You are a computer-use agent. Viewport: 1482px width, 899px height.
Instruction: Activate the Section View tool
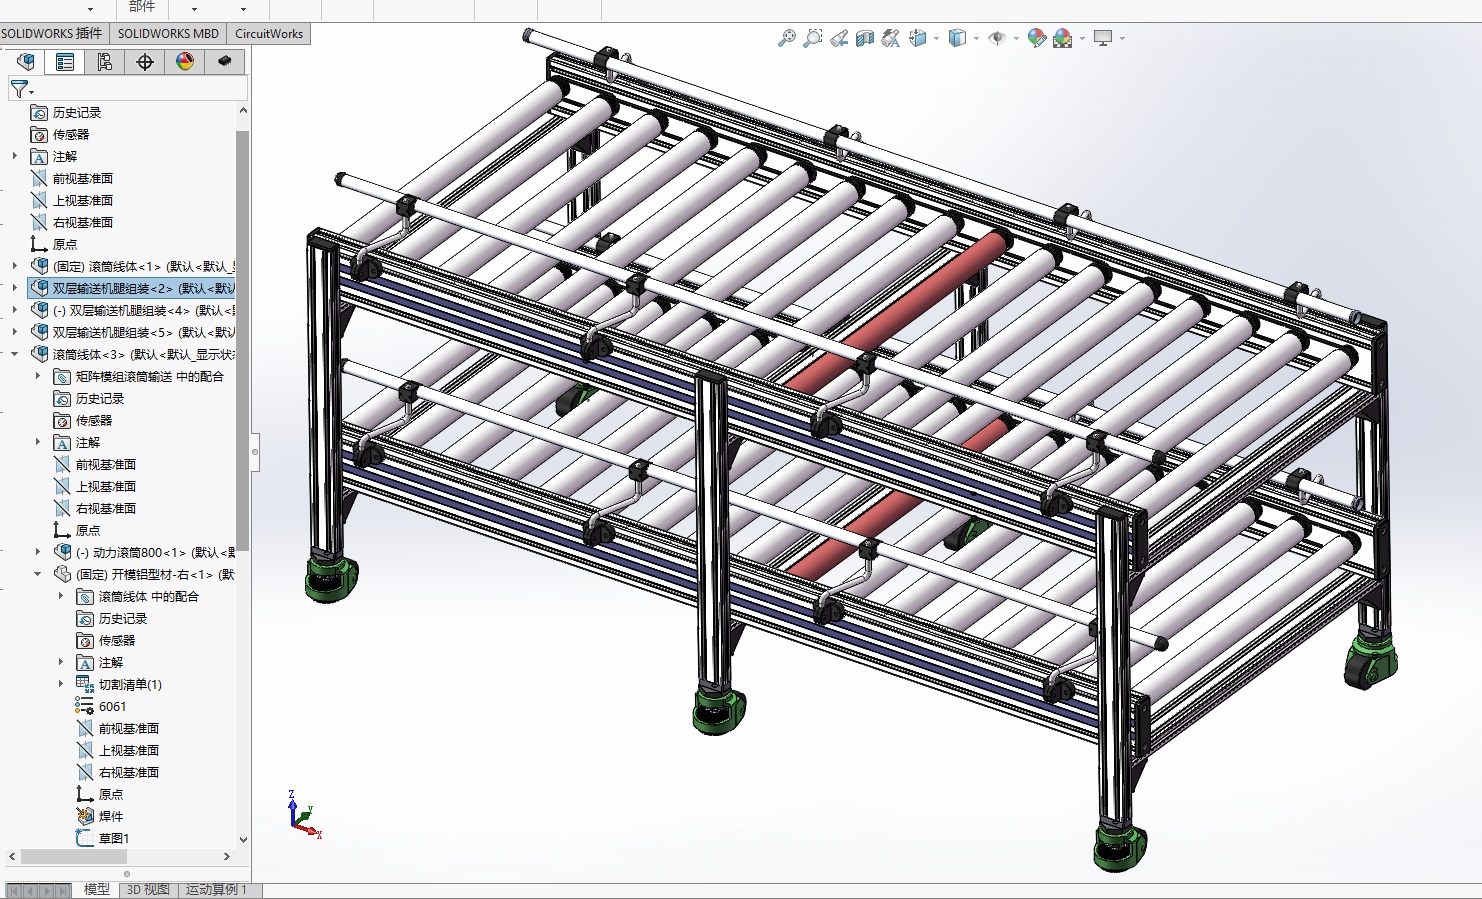(x=865, y=38)
